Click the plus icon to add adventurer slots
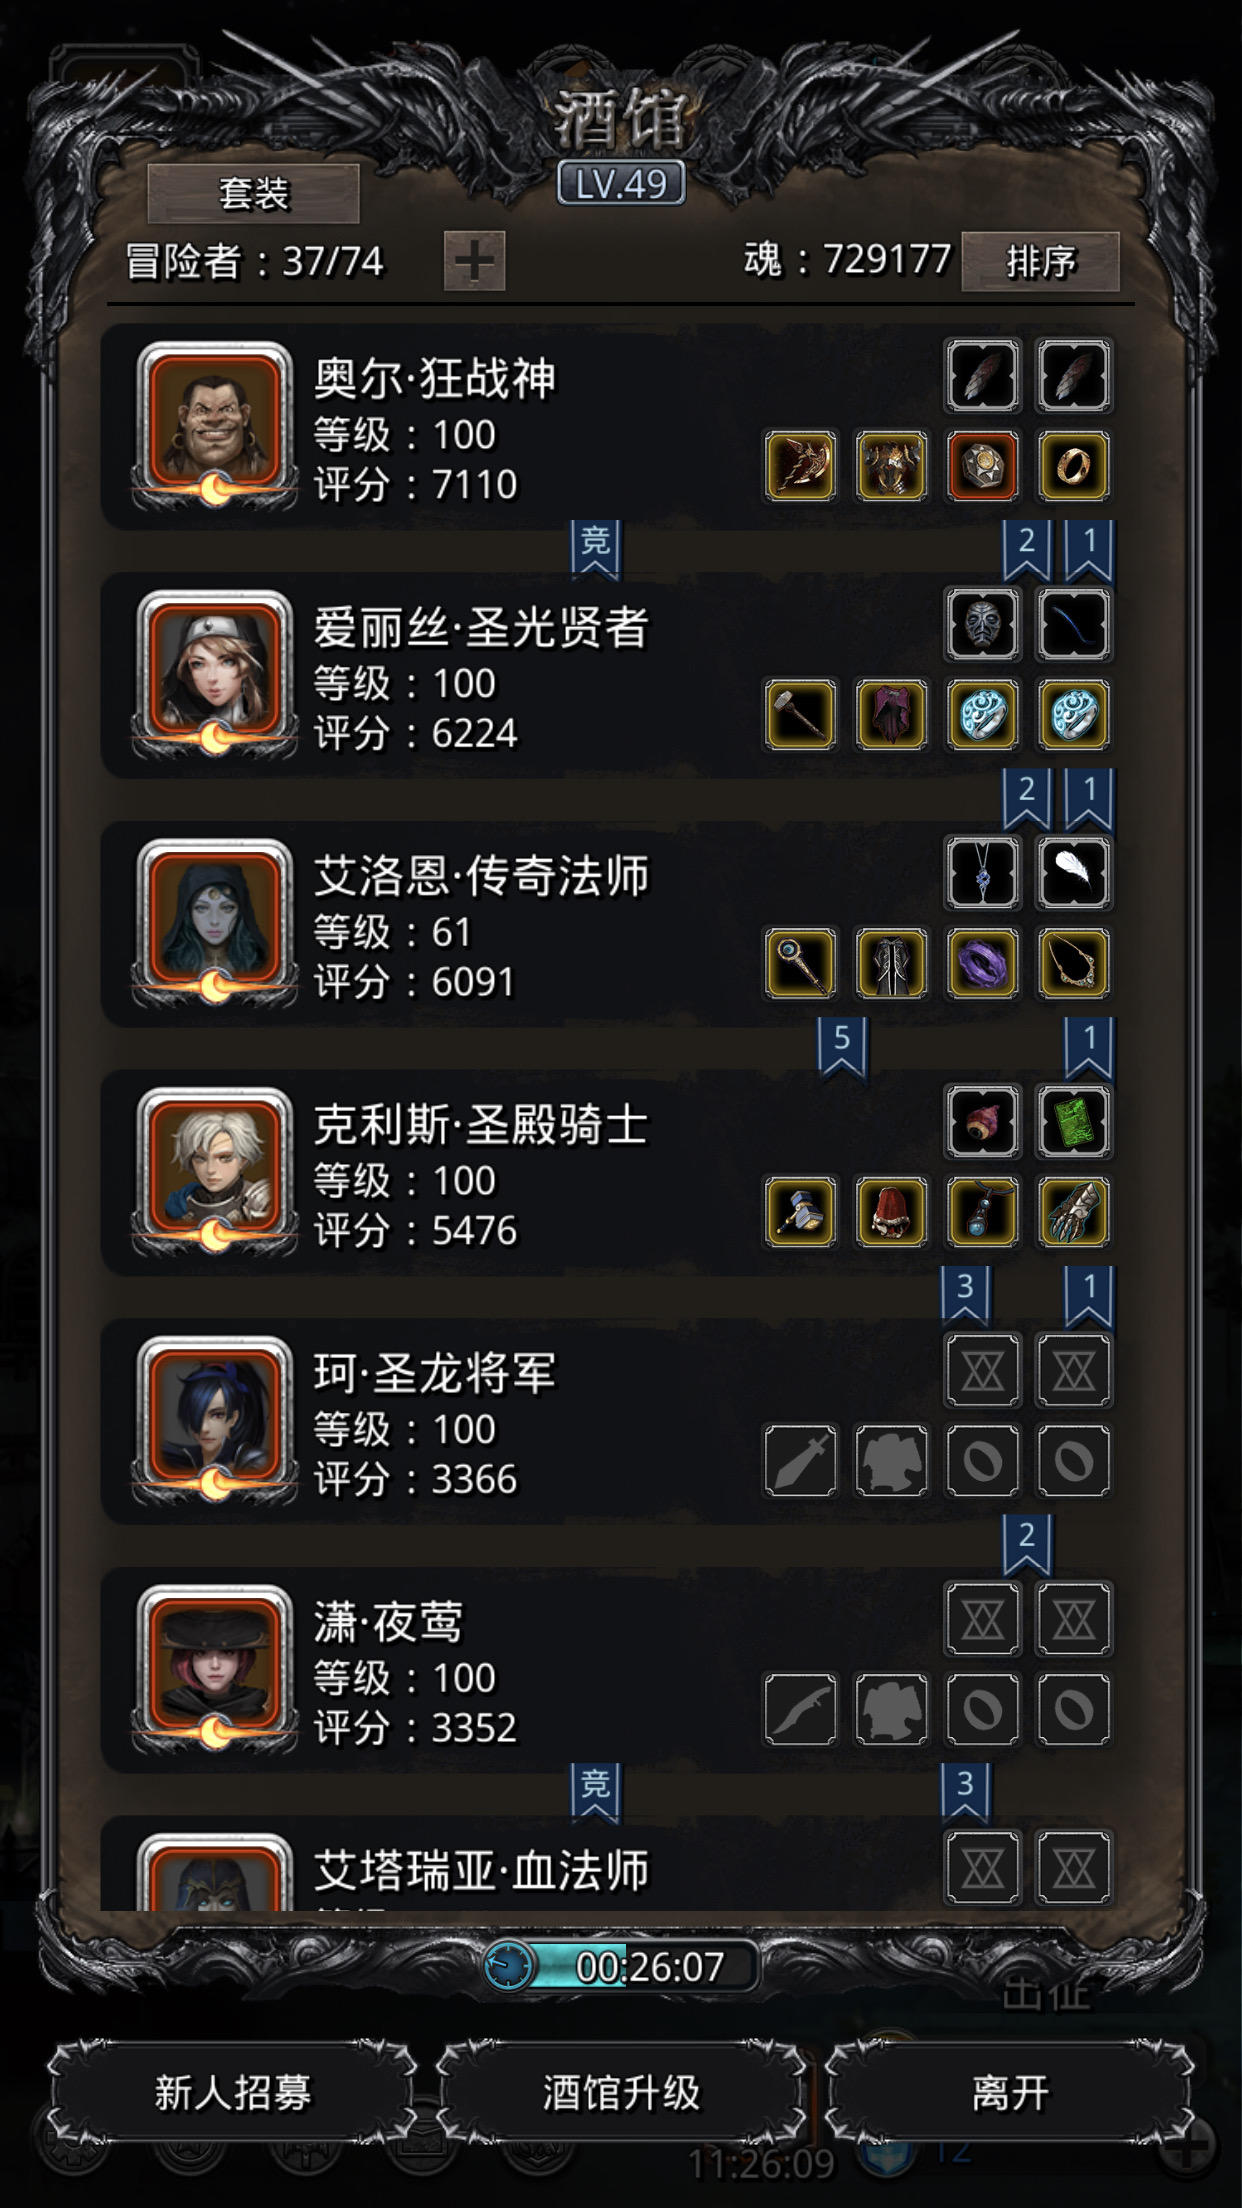The height and width of the screenshot is (2208, 1242). click(474, 262)
